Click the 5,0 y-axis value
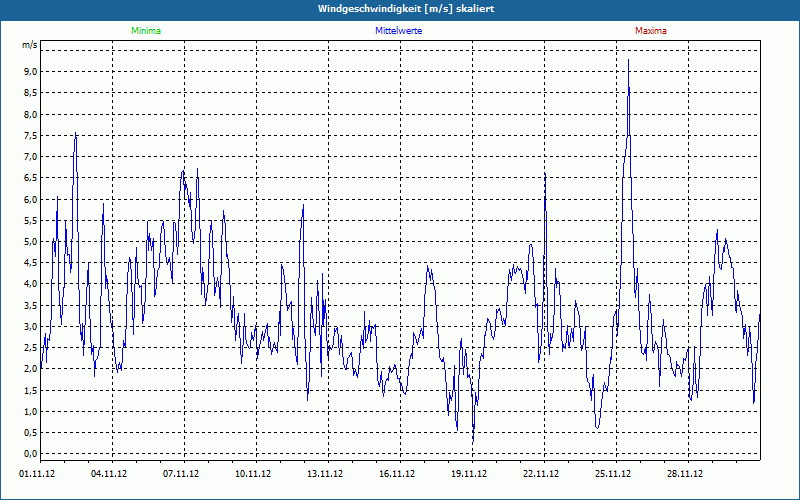 (31, 242)
